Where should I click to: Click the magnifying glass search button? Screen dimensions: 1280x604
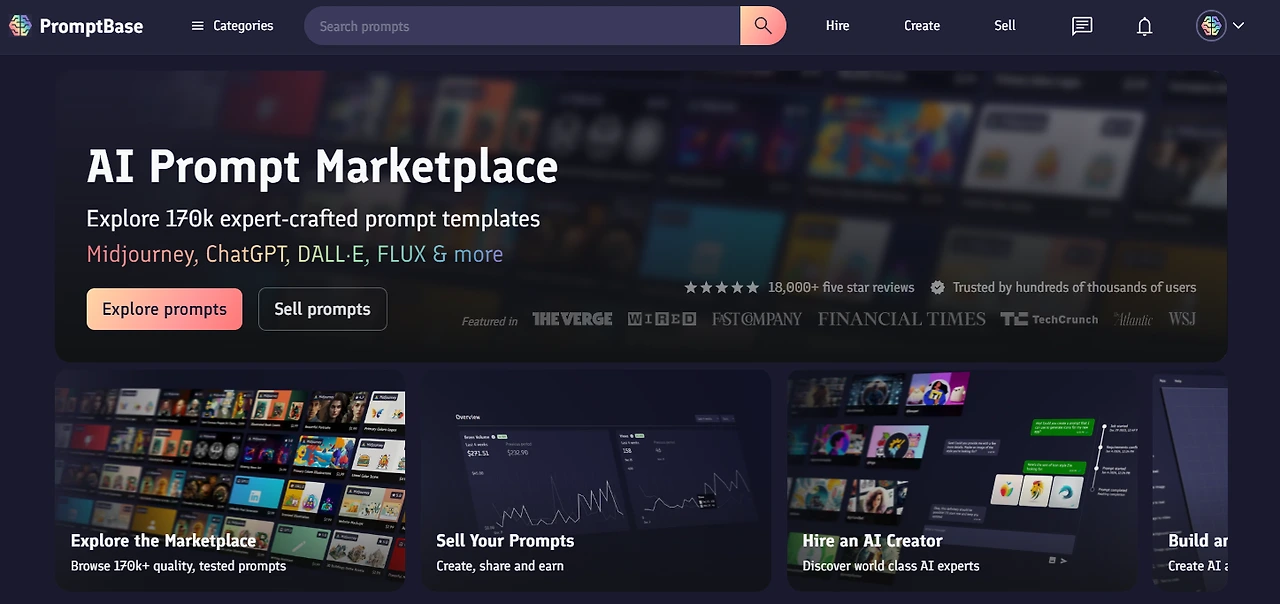click(x=763, y=26)
